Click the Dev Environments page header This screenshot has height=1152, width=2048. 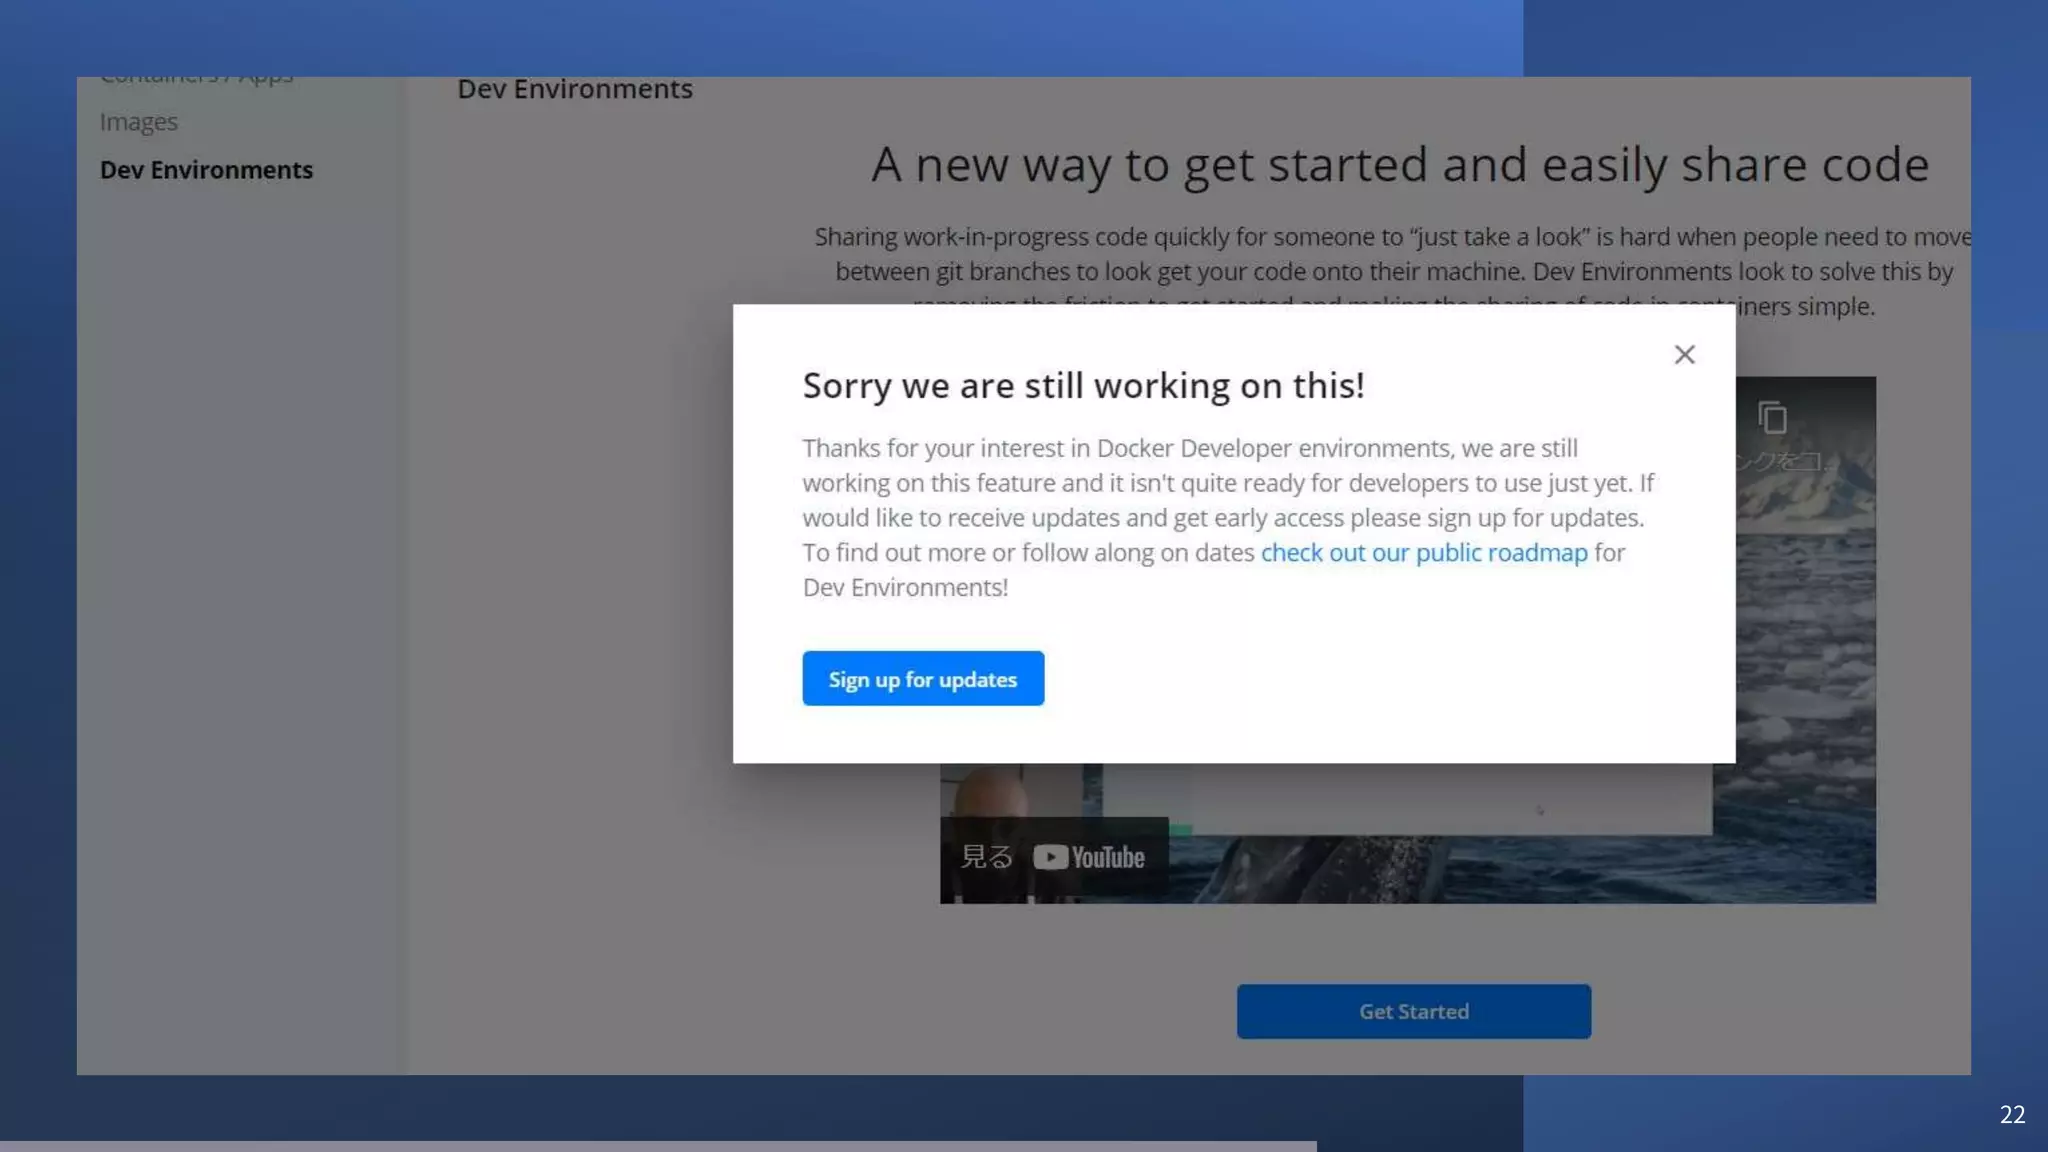coord(575,90)
